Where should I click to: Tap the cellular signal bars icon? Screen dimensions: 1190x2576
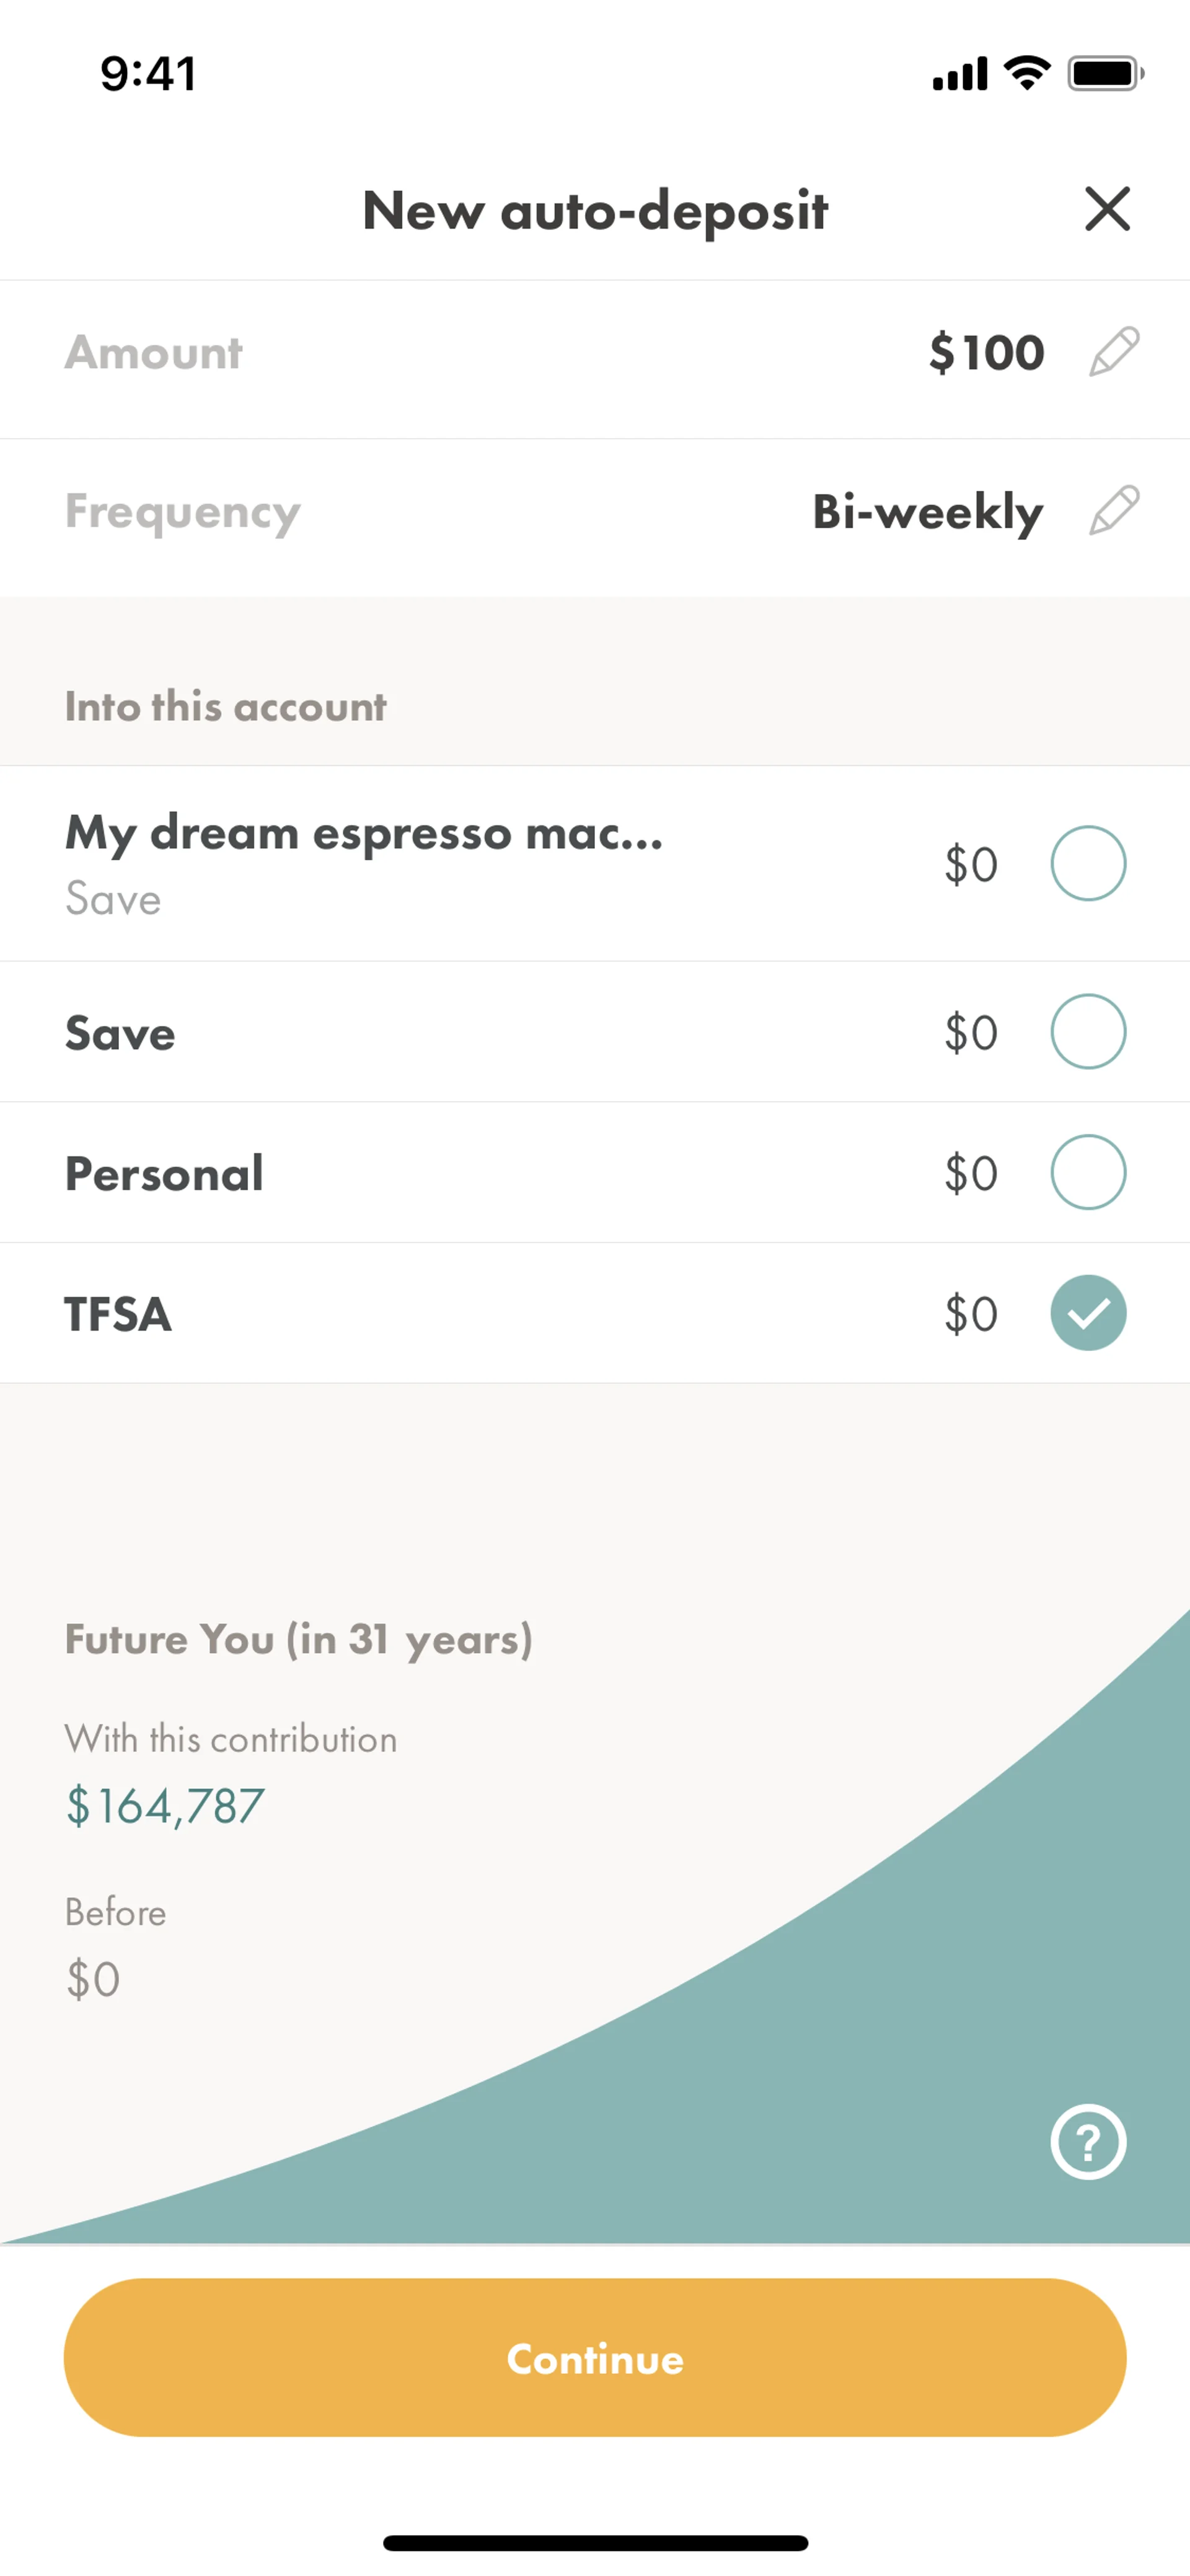(x=960, y=74)
